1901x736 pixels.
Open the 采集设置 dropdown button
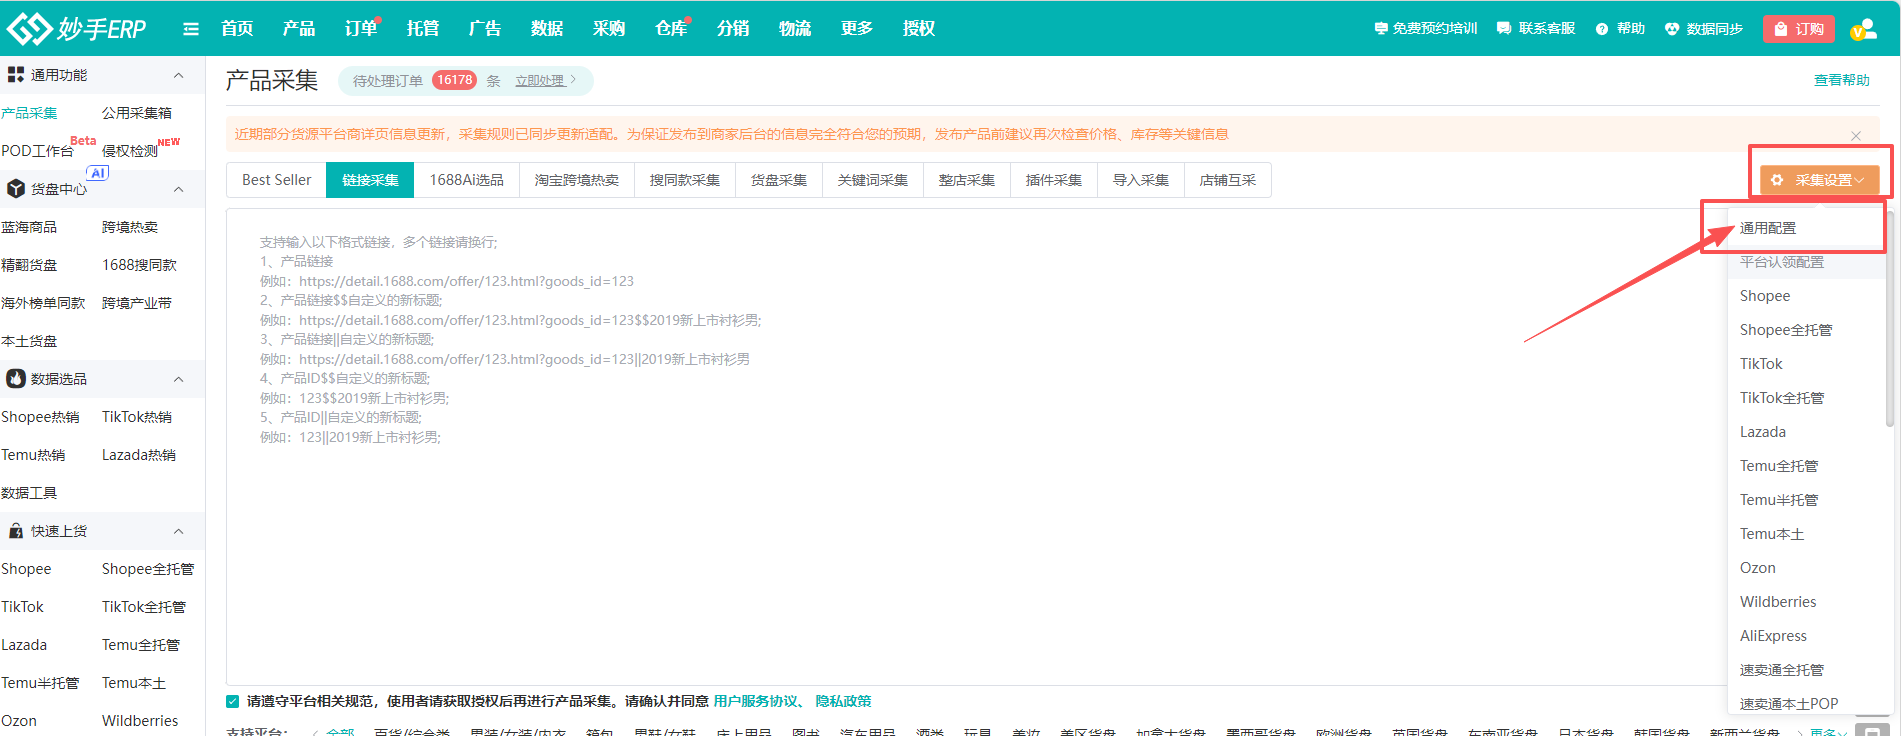(x=1819, y=180)
